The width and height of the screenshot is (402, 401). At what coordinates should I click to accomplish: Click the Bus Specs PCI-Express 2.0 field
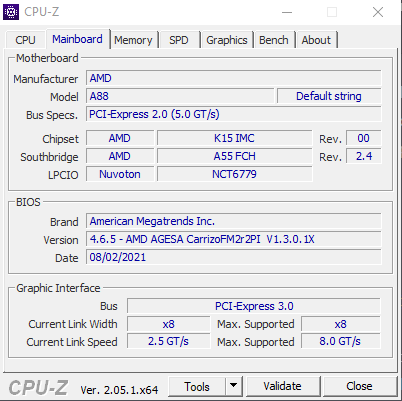coord(233,114)
